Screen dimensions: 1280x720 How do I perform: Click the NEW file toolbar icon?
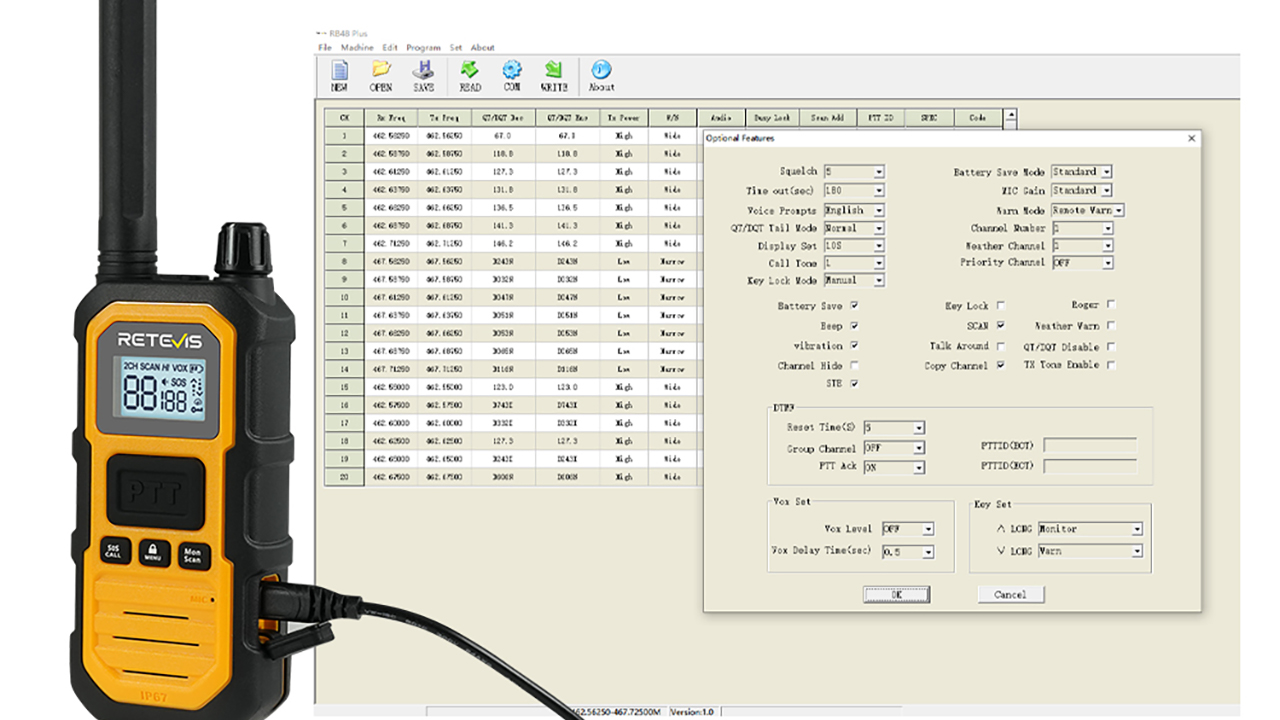340,76
